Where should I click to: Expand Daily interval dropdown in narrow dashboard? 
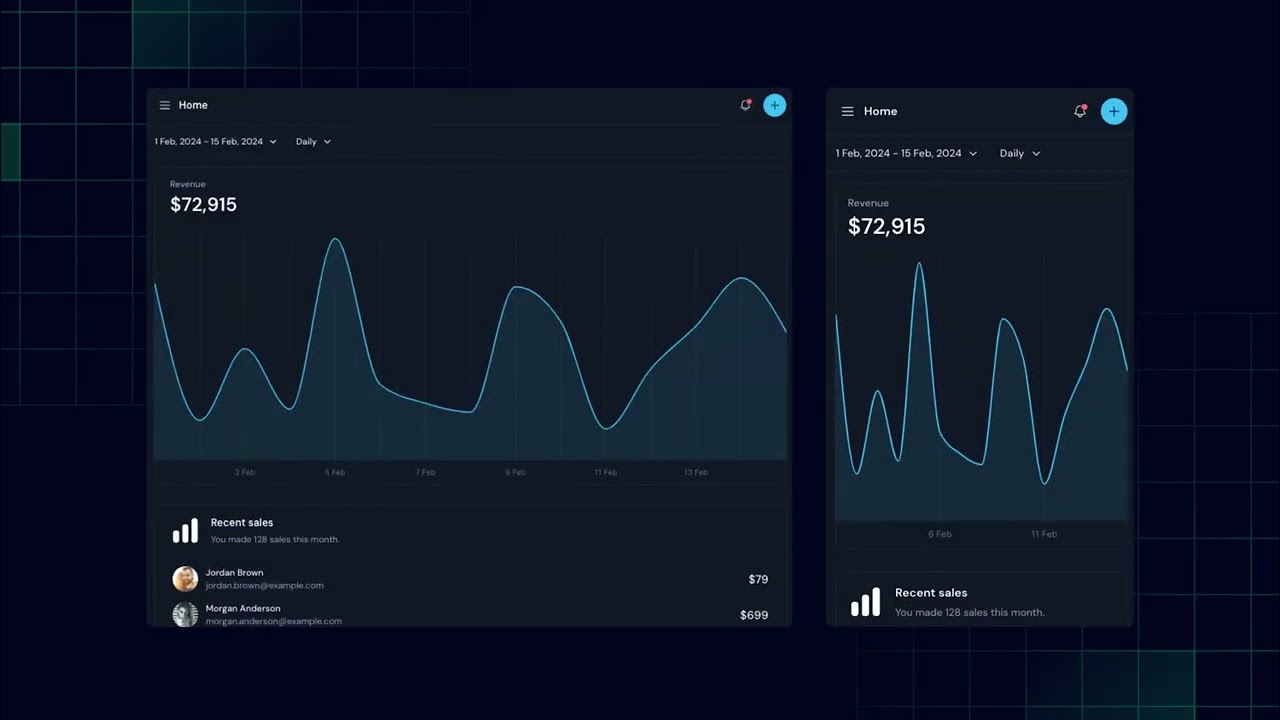click(1020, 153)
